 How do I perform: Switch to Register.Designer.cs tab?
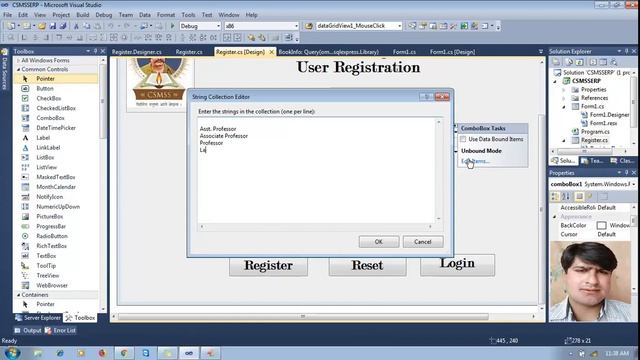pos(137,52)
